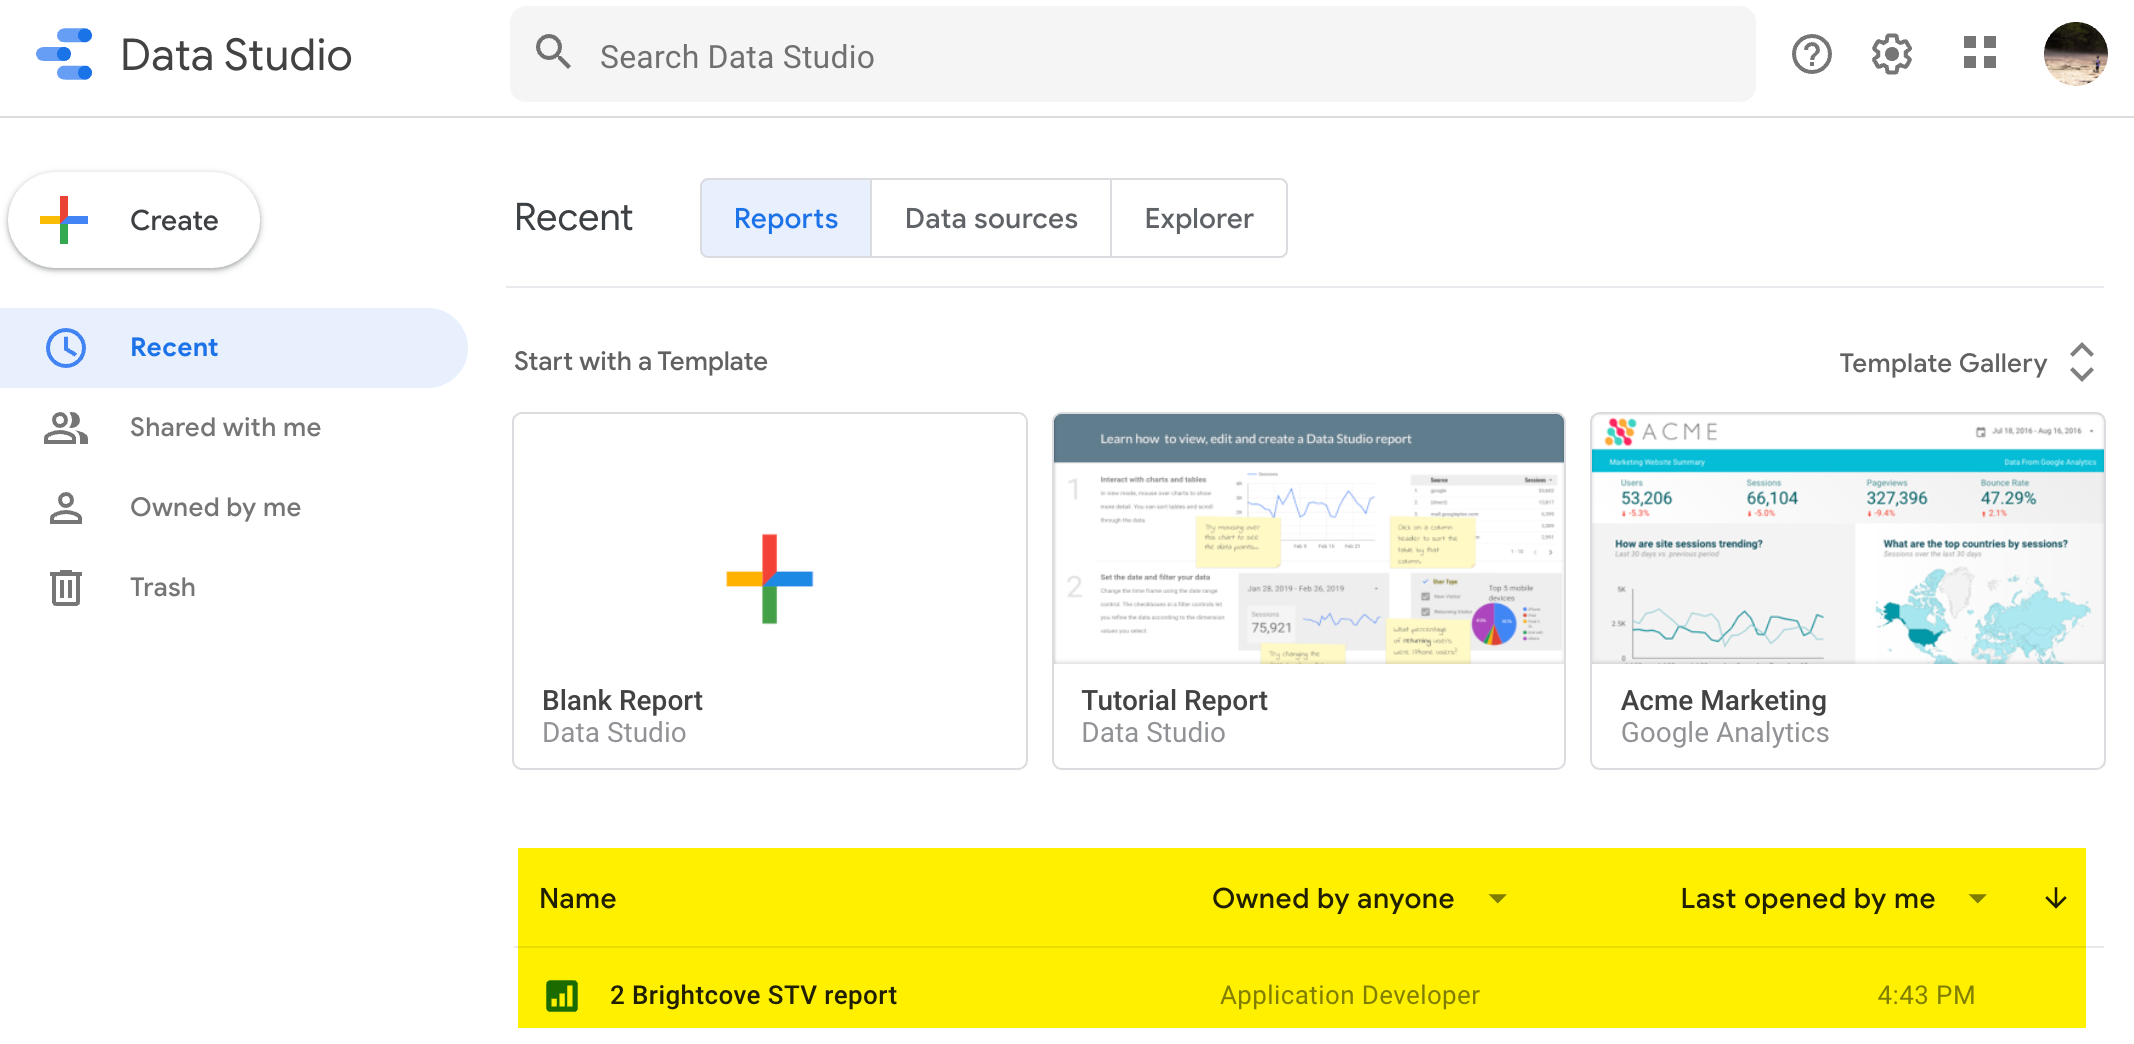This screenshot has height=1044, width=2134.
Task: Open the Owned by anyone dropdown
Action: 1358,898
